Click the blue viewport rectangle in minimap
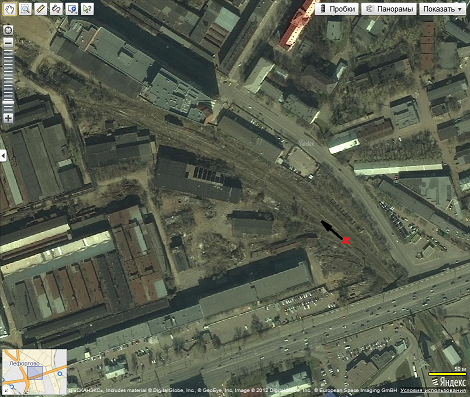This screenshot has height=397, width=470. click(35, 373)
